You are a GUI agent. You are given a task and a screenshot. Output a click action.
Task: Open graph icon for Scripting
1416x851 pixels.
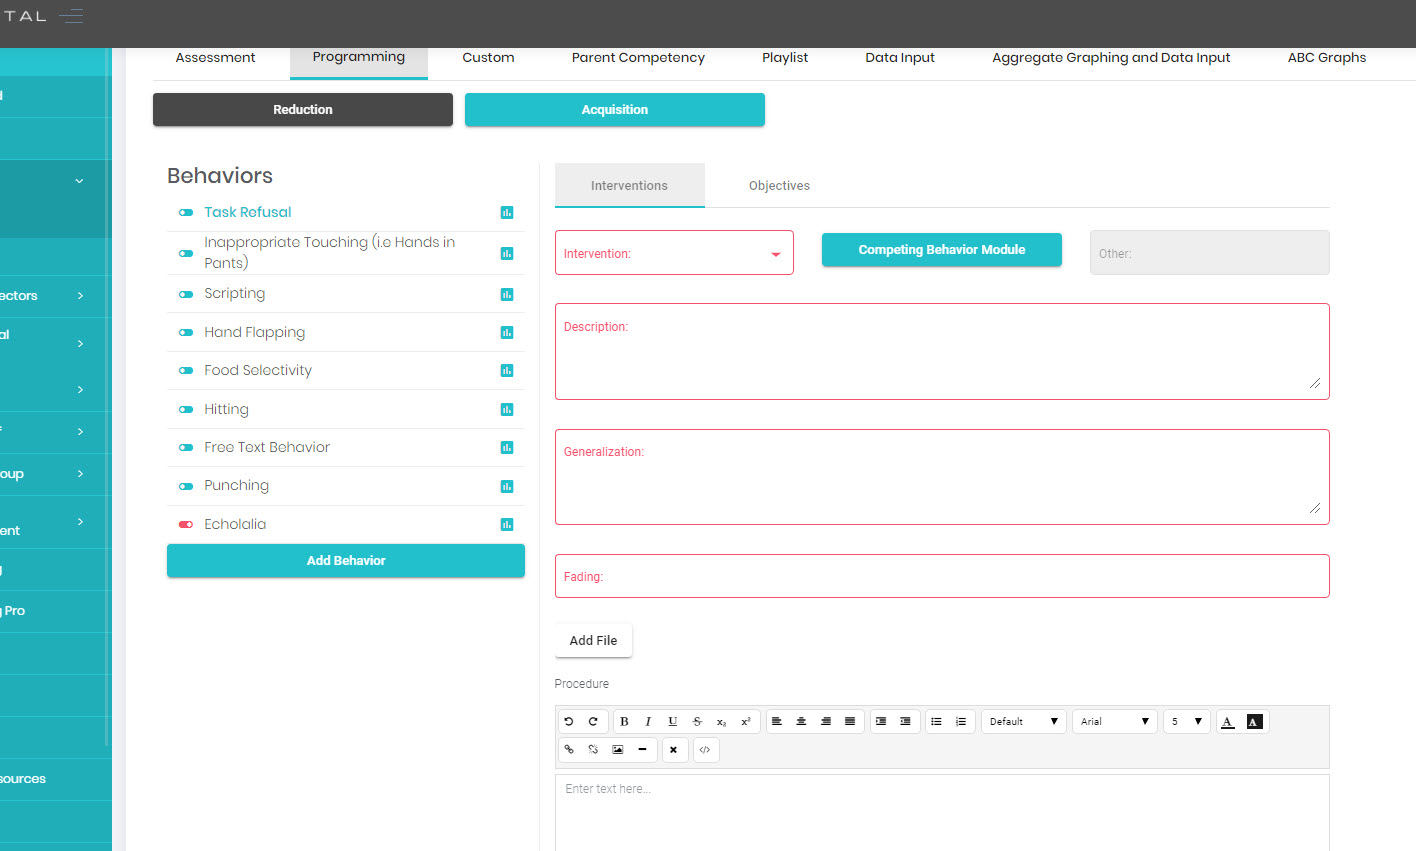(507, 294)
